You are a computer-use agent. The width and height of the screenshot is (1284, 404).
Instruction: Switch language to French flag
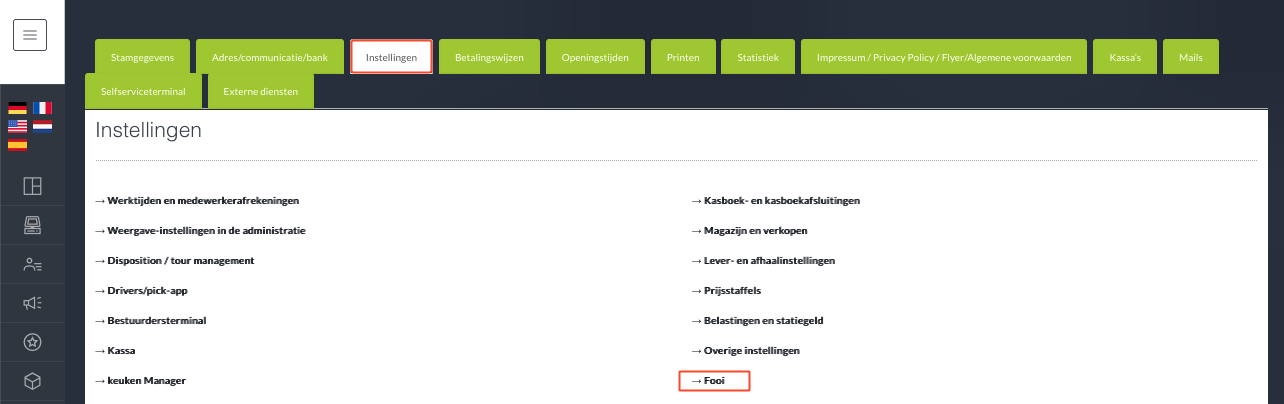[x=43, y=108]
